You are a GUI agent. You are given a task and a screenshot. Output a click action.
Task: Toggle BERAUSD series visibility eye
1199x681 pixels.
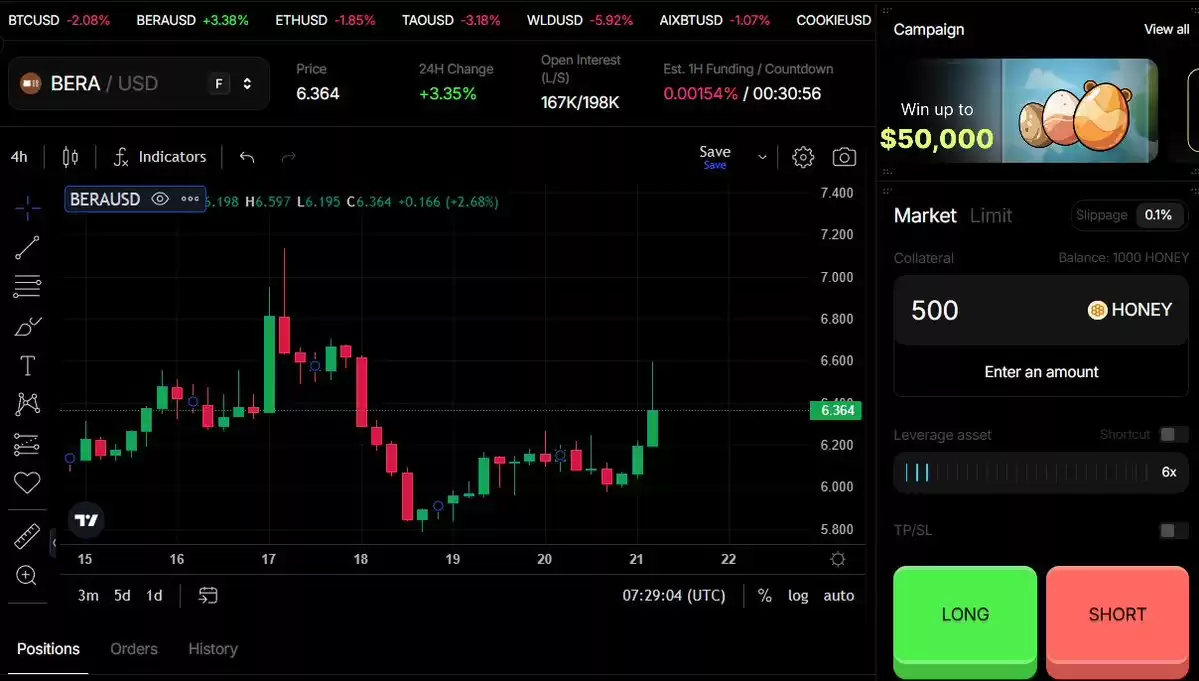tap(160, 199)
